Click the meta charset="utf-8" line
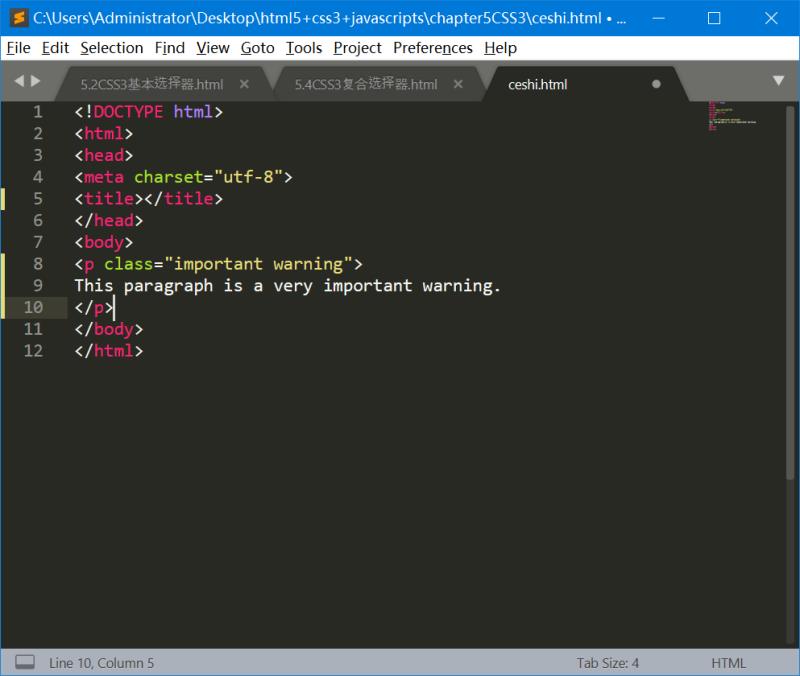Image resolution: width=800 pixels, height=676 pixels. [x=183, y=177]
